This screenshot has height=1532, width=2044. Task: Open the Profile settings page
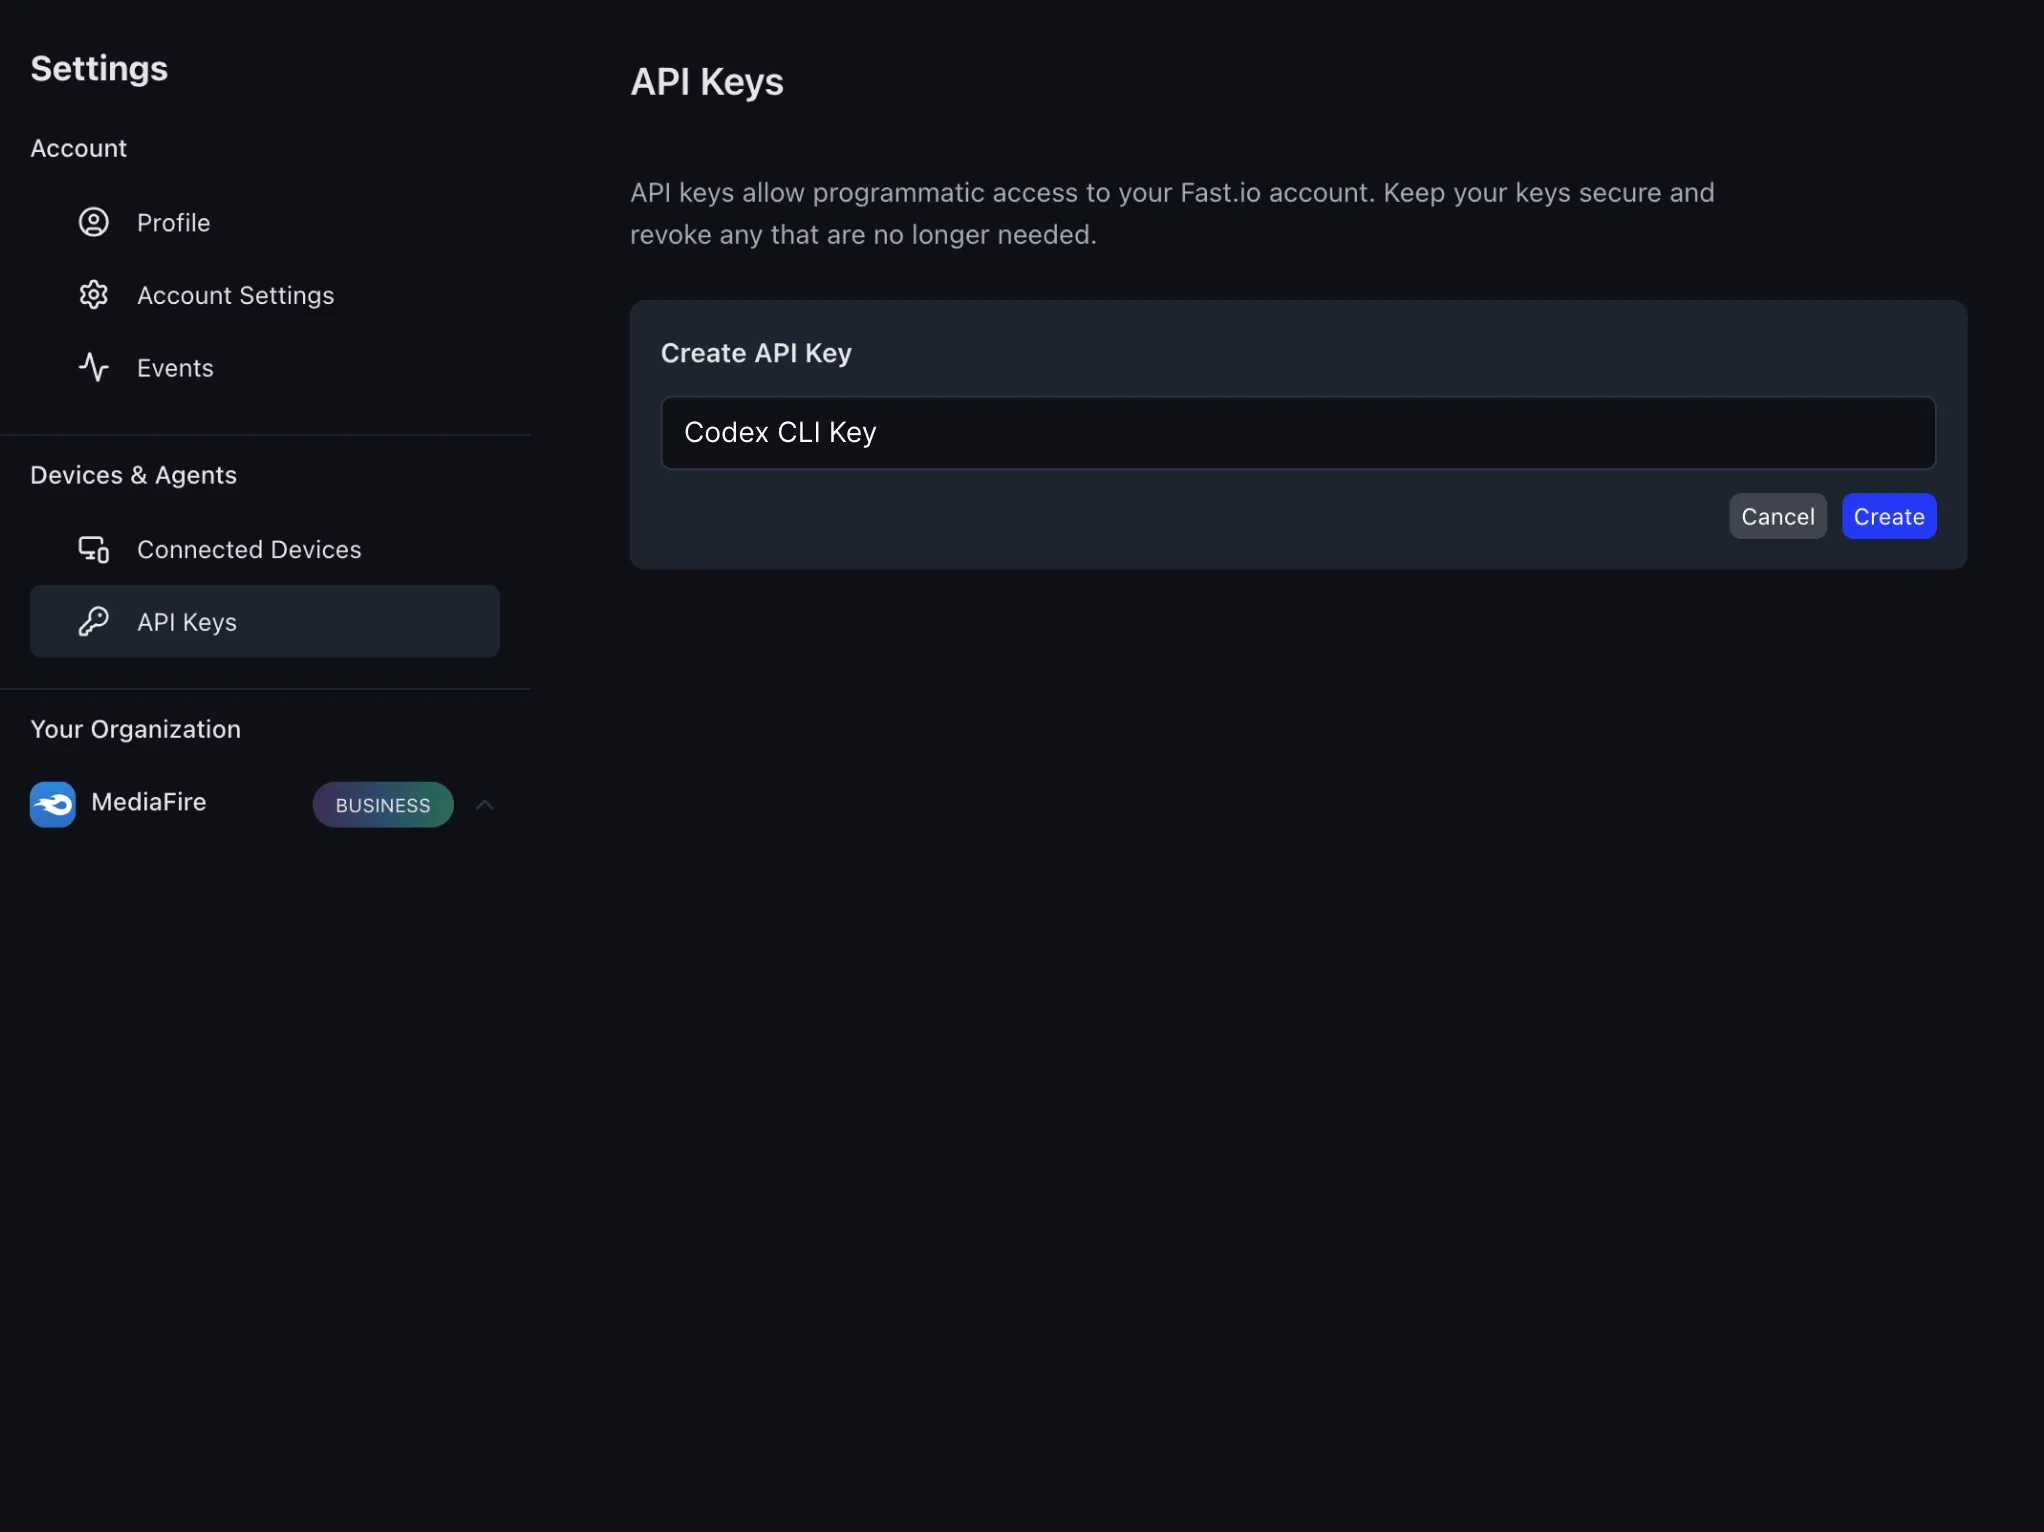[173, 222]
